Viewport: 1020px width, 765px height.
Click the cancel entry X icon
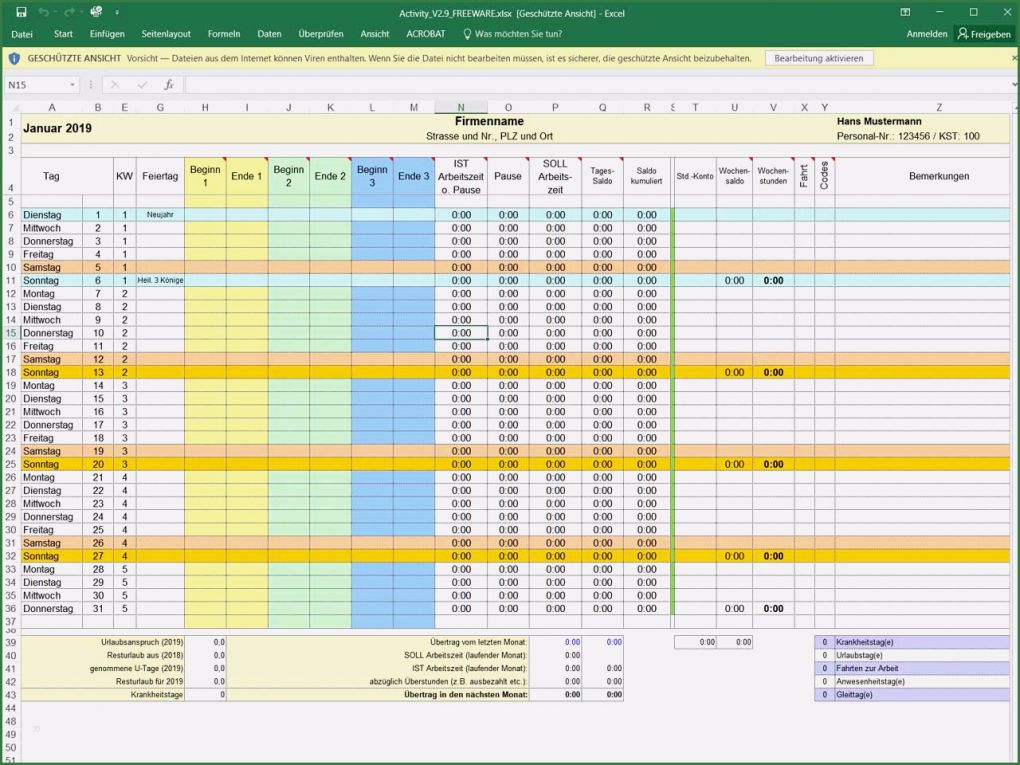click(115, 85)
